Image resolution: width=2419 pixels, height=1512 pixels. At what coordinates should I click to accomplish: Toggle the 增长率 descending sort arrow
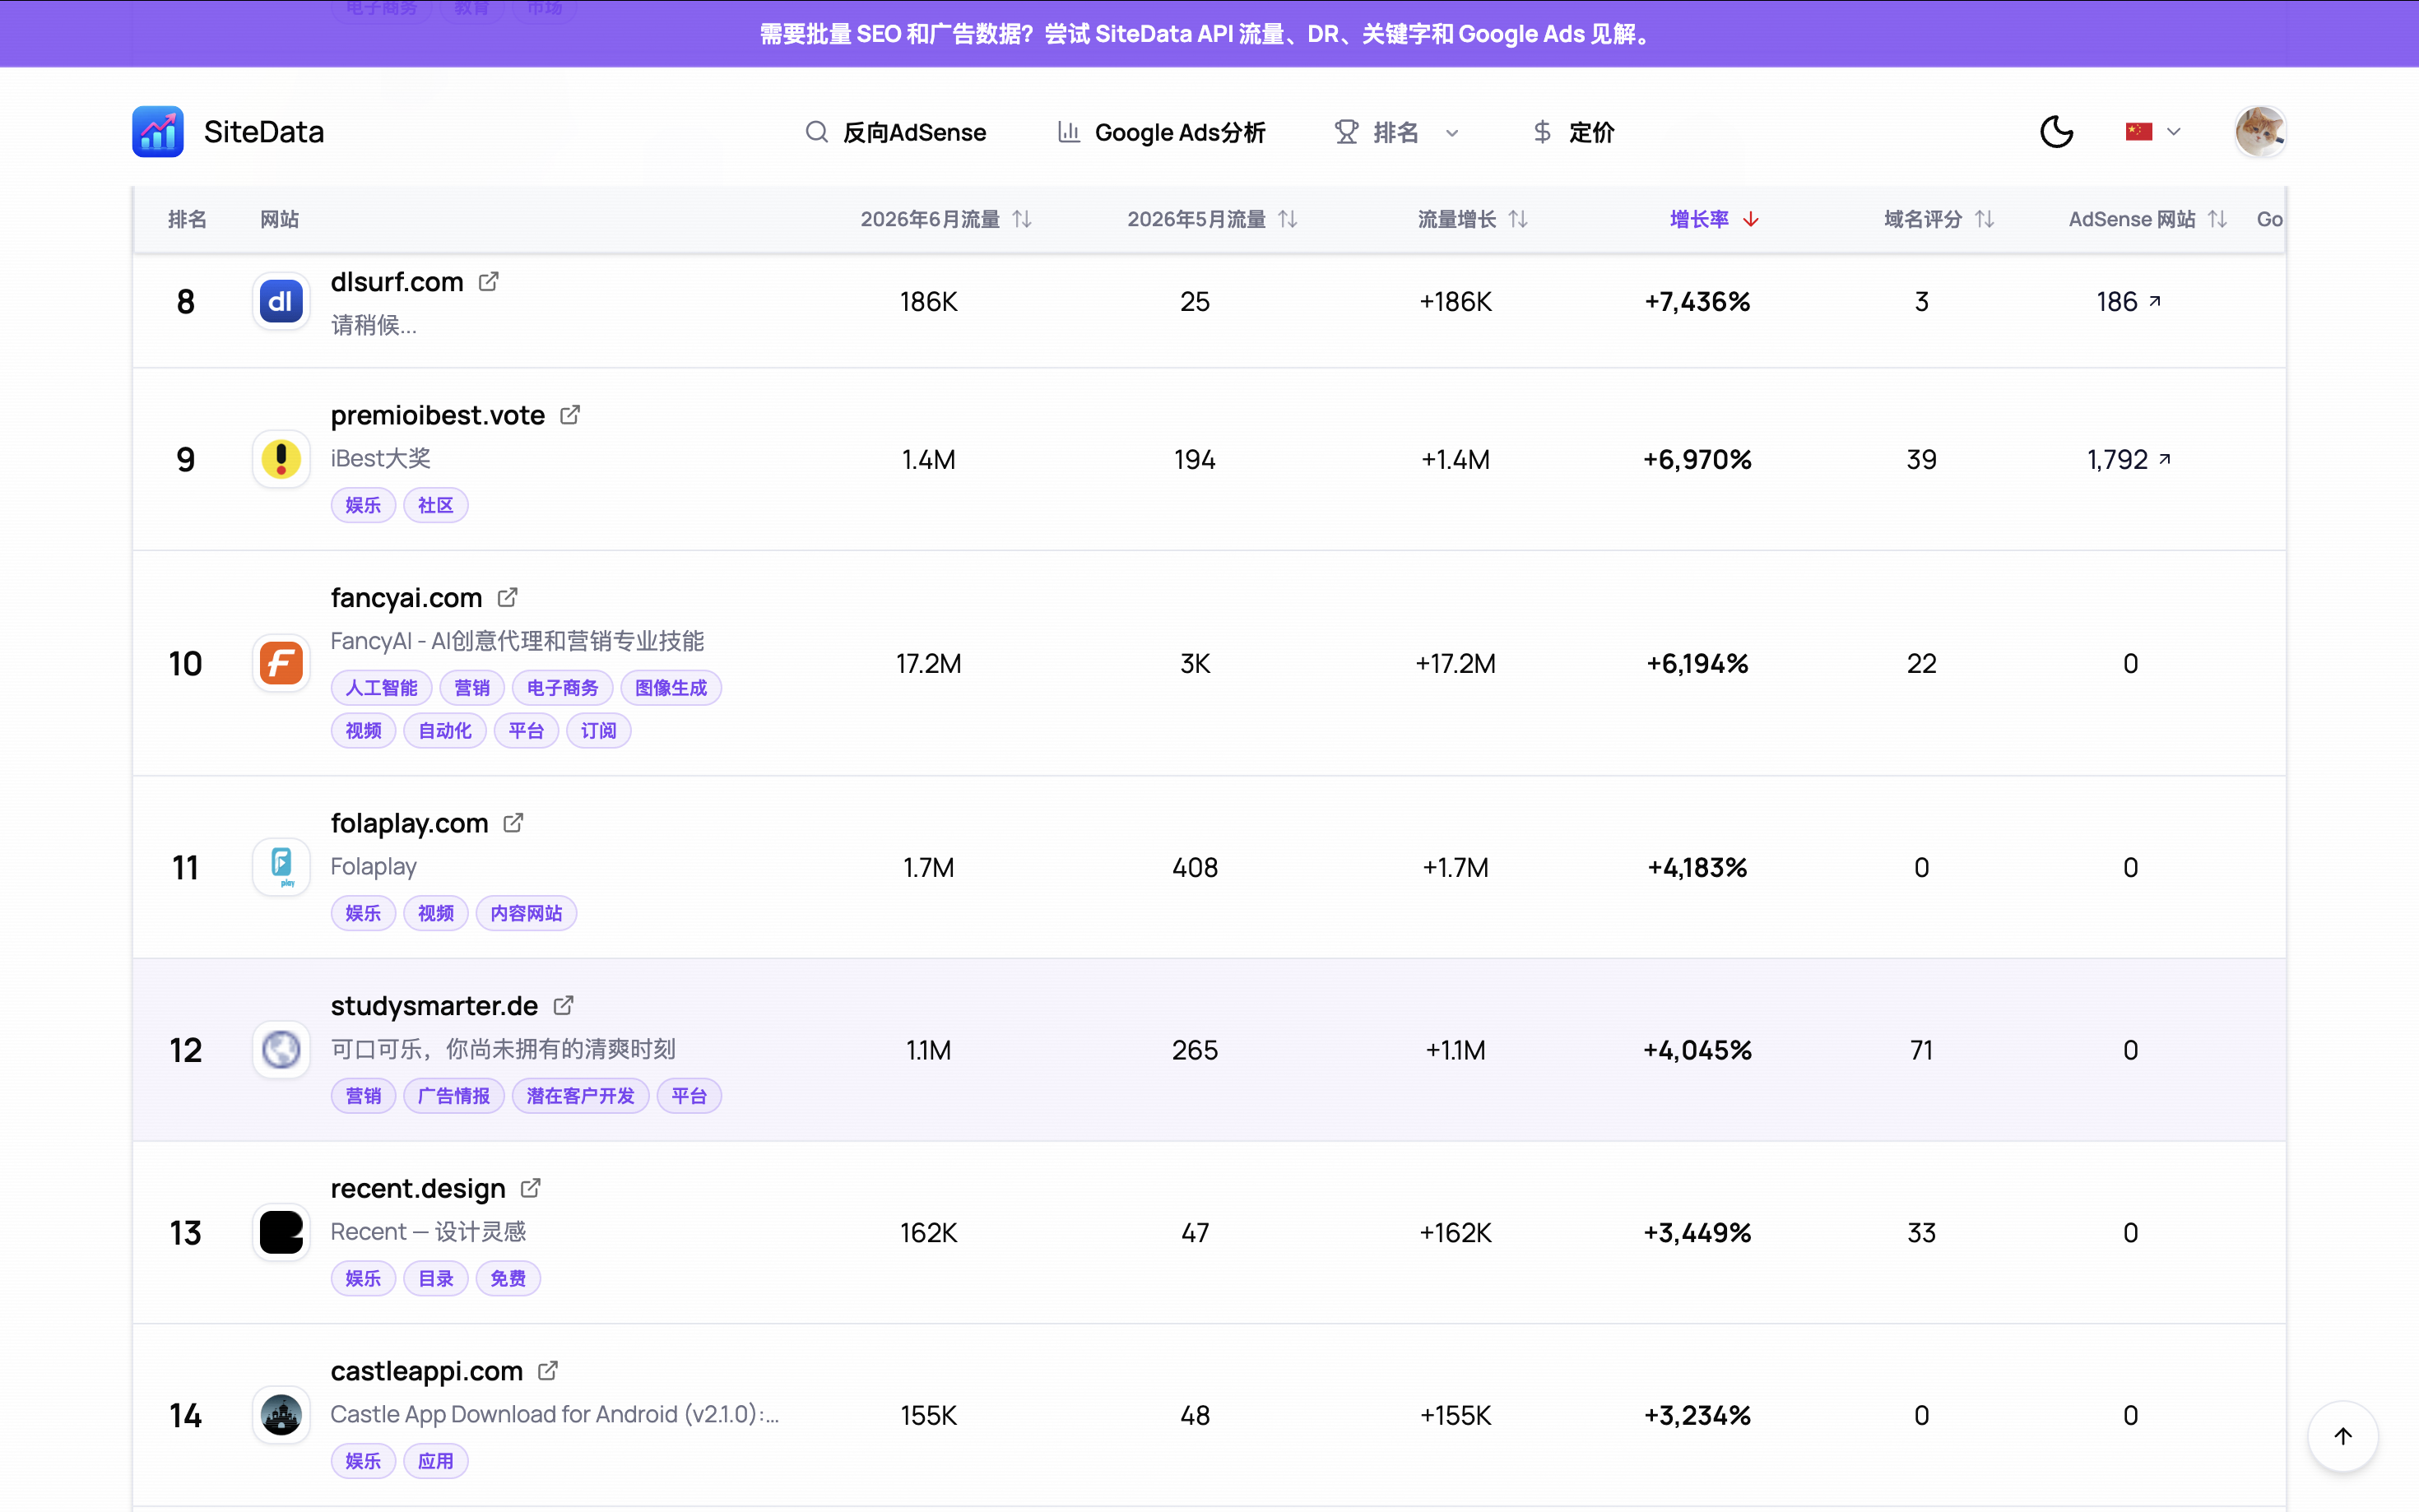1751,219
